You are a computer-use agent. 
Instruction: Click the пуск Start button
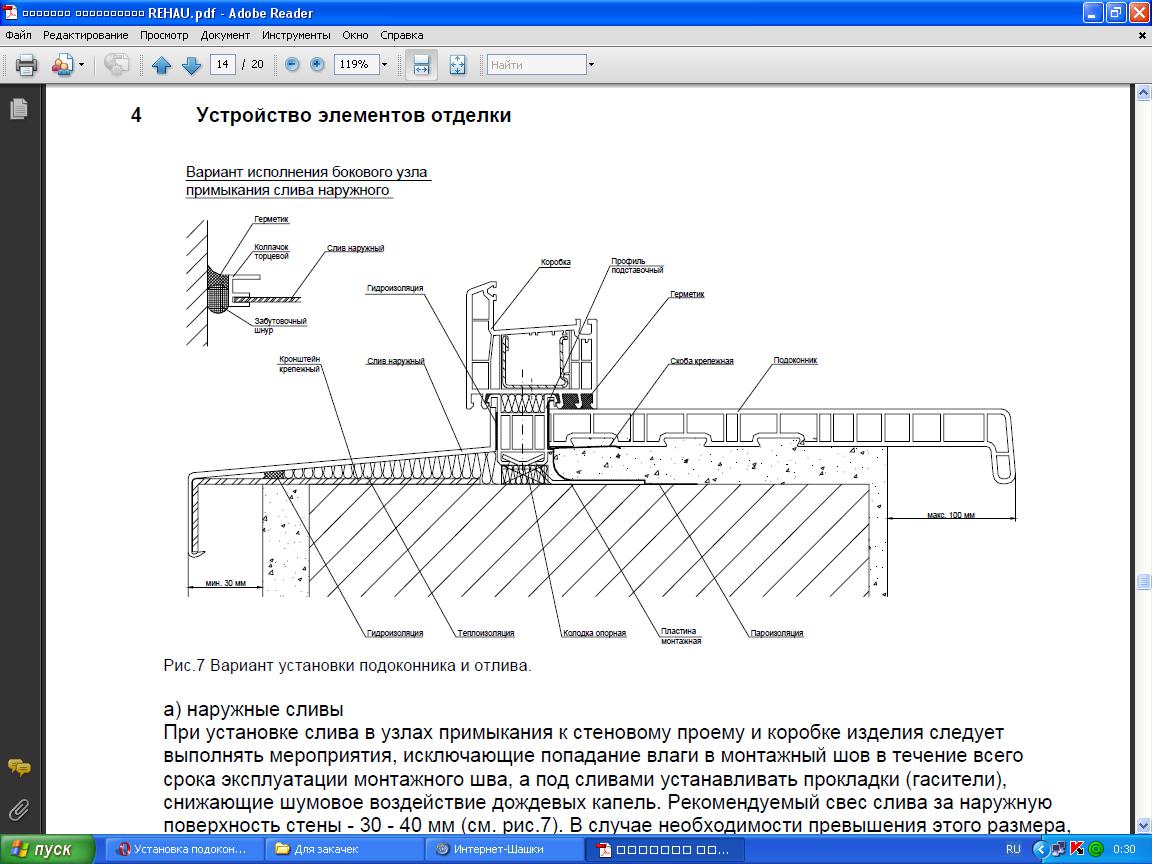click(46, 849)
